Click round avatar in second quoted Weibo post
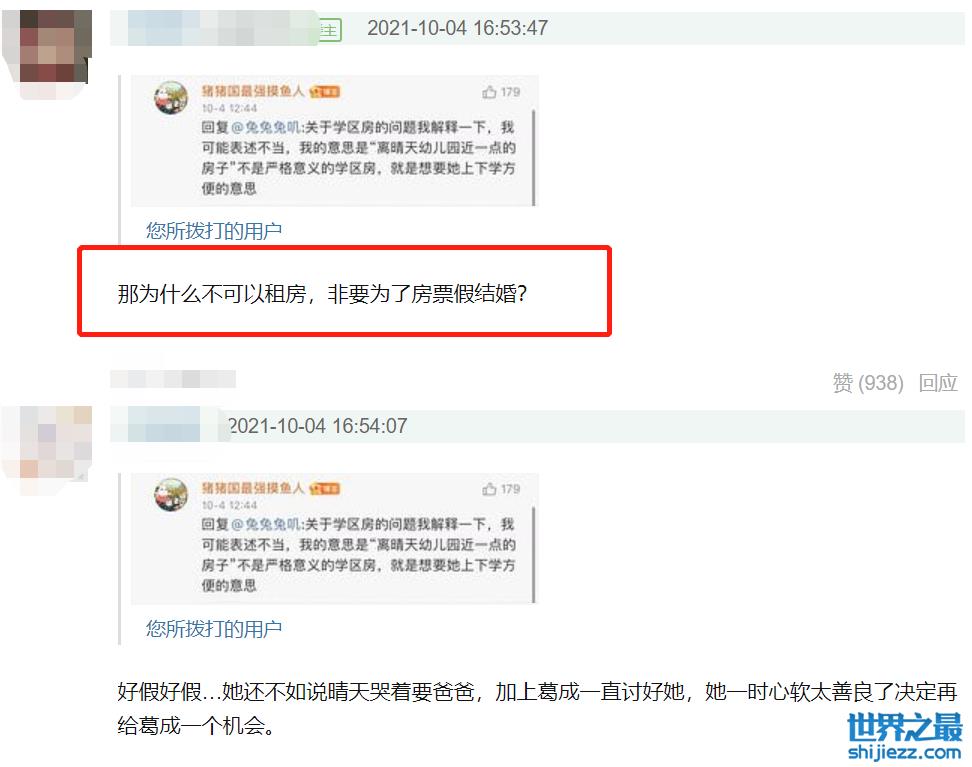The image size is (972, 767). point(171,494)
